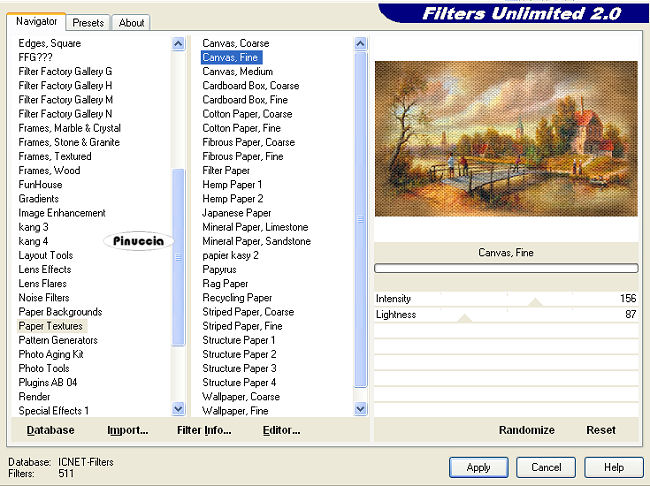Pick Filter Factory Gallery N

[65, 114]
